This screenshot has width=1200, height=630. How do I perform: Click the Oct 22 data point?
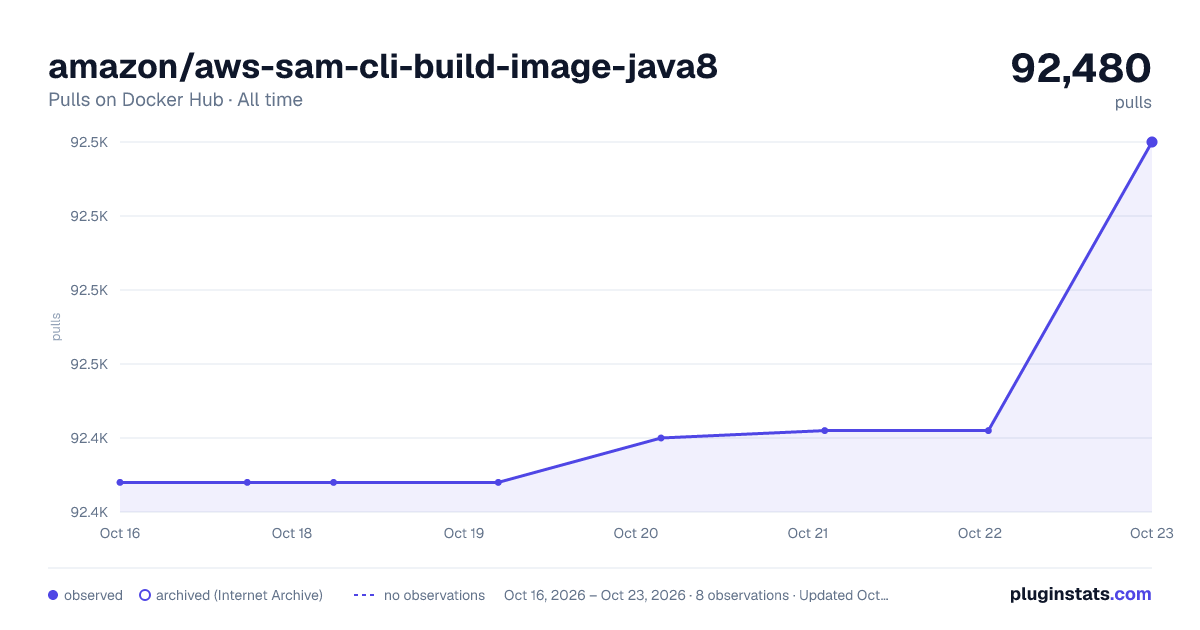point(988,431)
